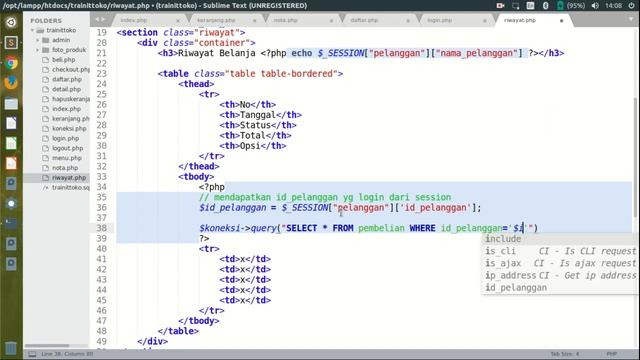Switch to the daftar.php tab
The height and width of the screenshot is (360, 640).
(364, 20)
